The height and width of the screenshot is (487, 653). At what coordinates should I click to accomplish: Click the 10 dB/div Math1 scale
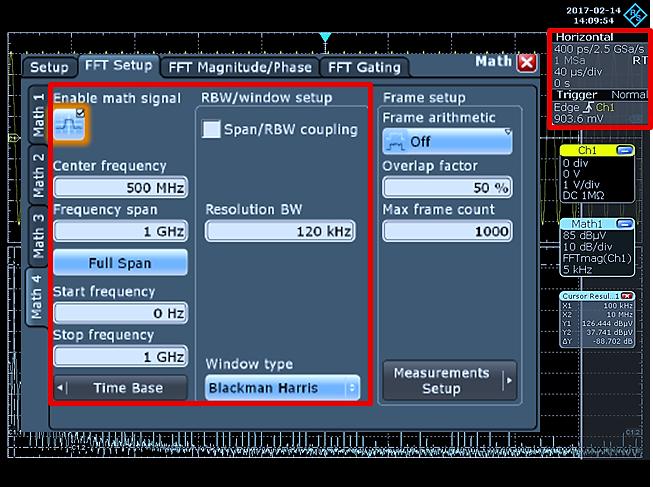point(587,247)
